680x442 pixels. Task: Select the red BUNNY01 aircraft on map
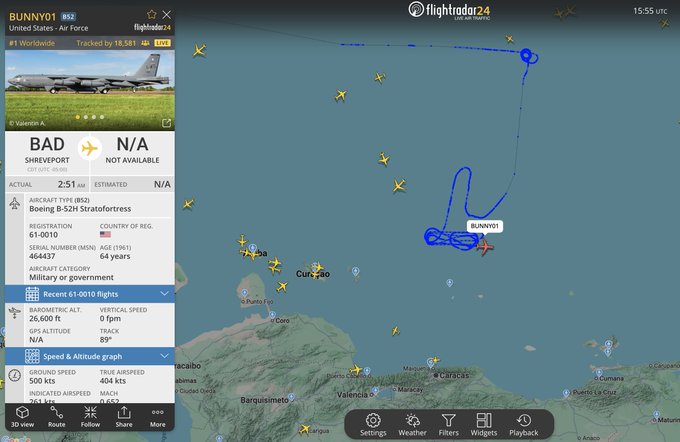[x=485, y=247]
